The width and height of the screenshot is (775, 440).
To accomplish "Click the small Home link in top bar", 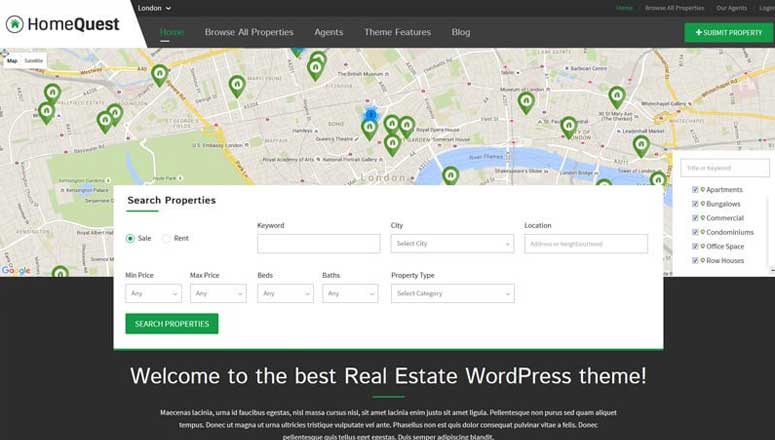I will pyautogui.click(x=624, y=8).
